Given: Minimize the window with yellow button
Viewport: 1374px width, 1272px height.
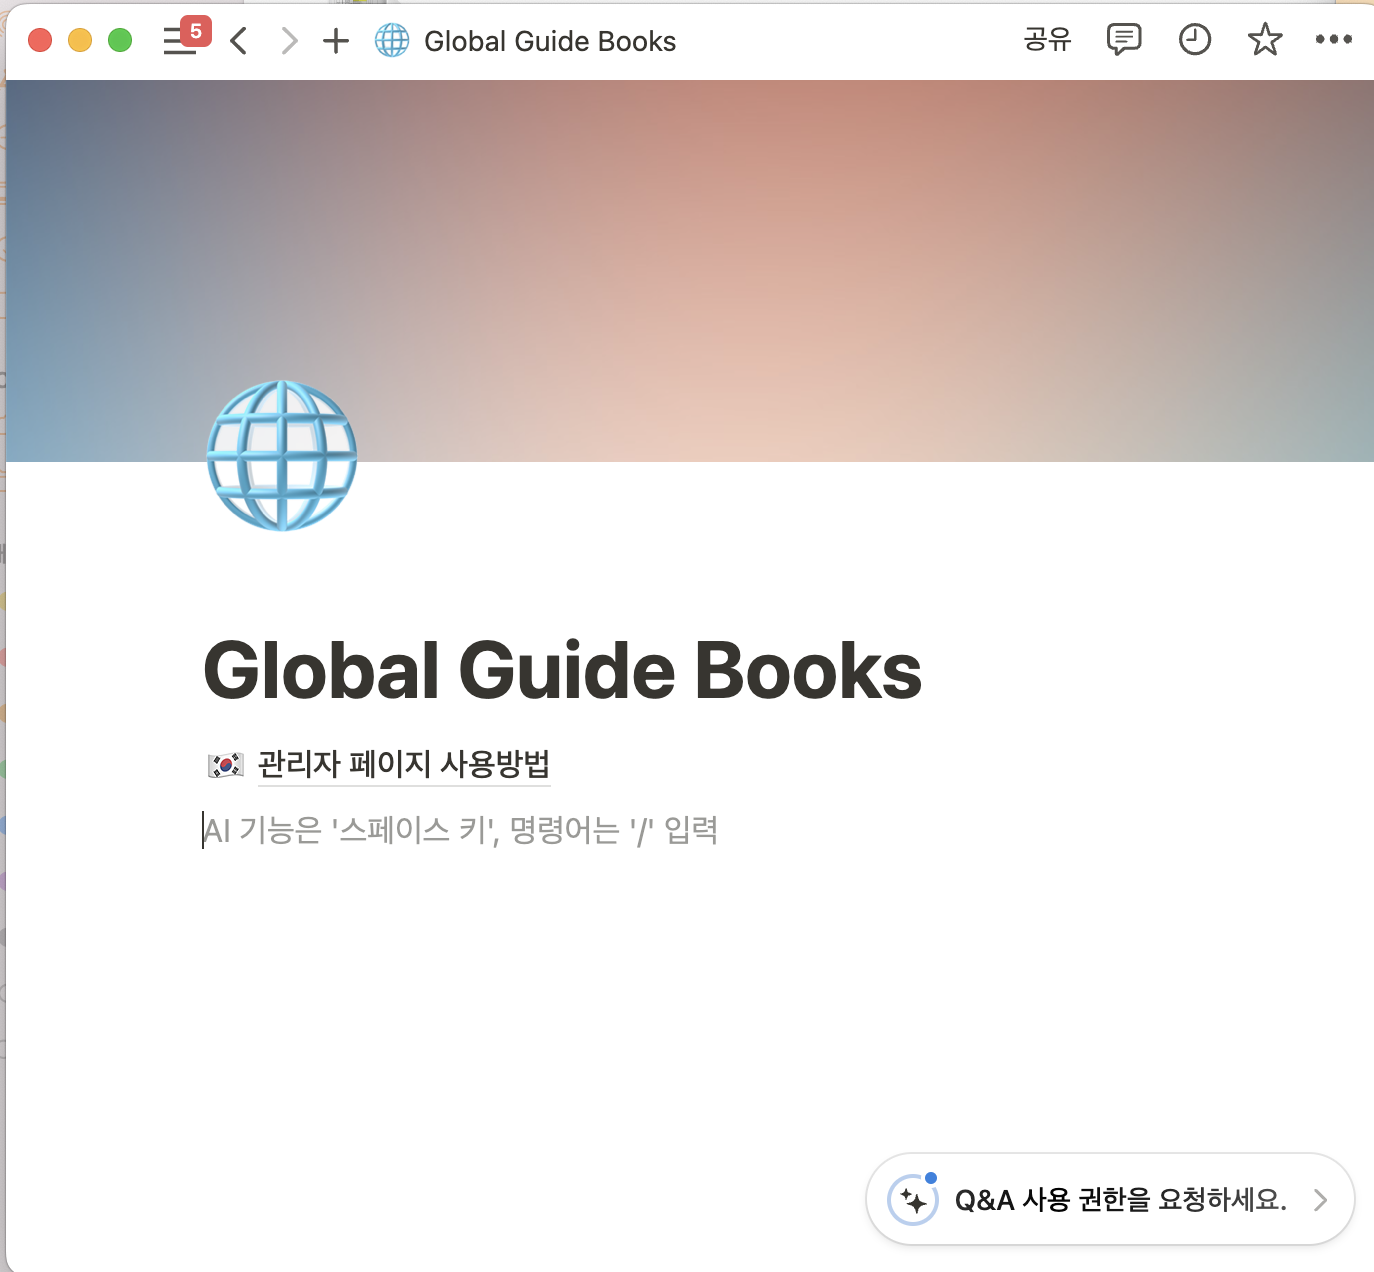Looking at the screenshot, I should [x=80, y=40].
